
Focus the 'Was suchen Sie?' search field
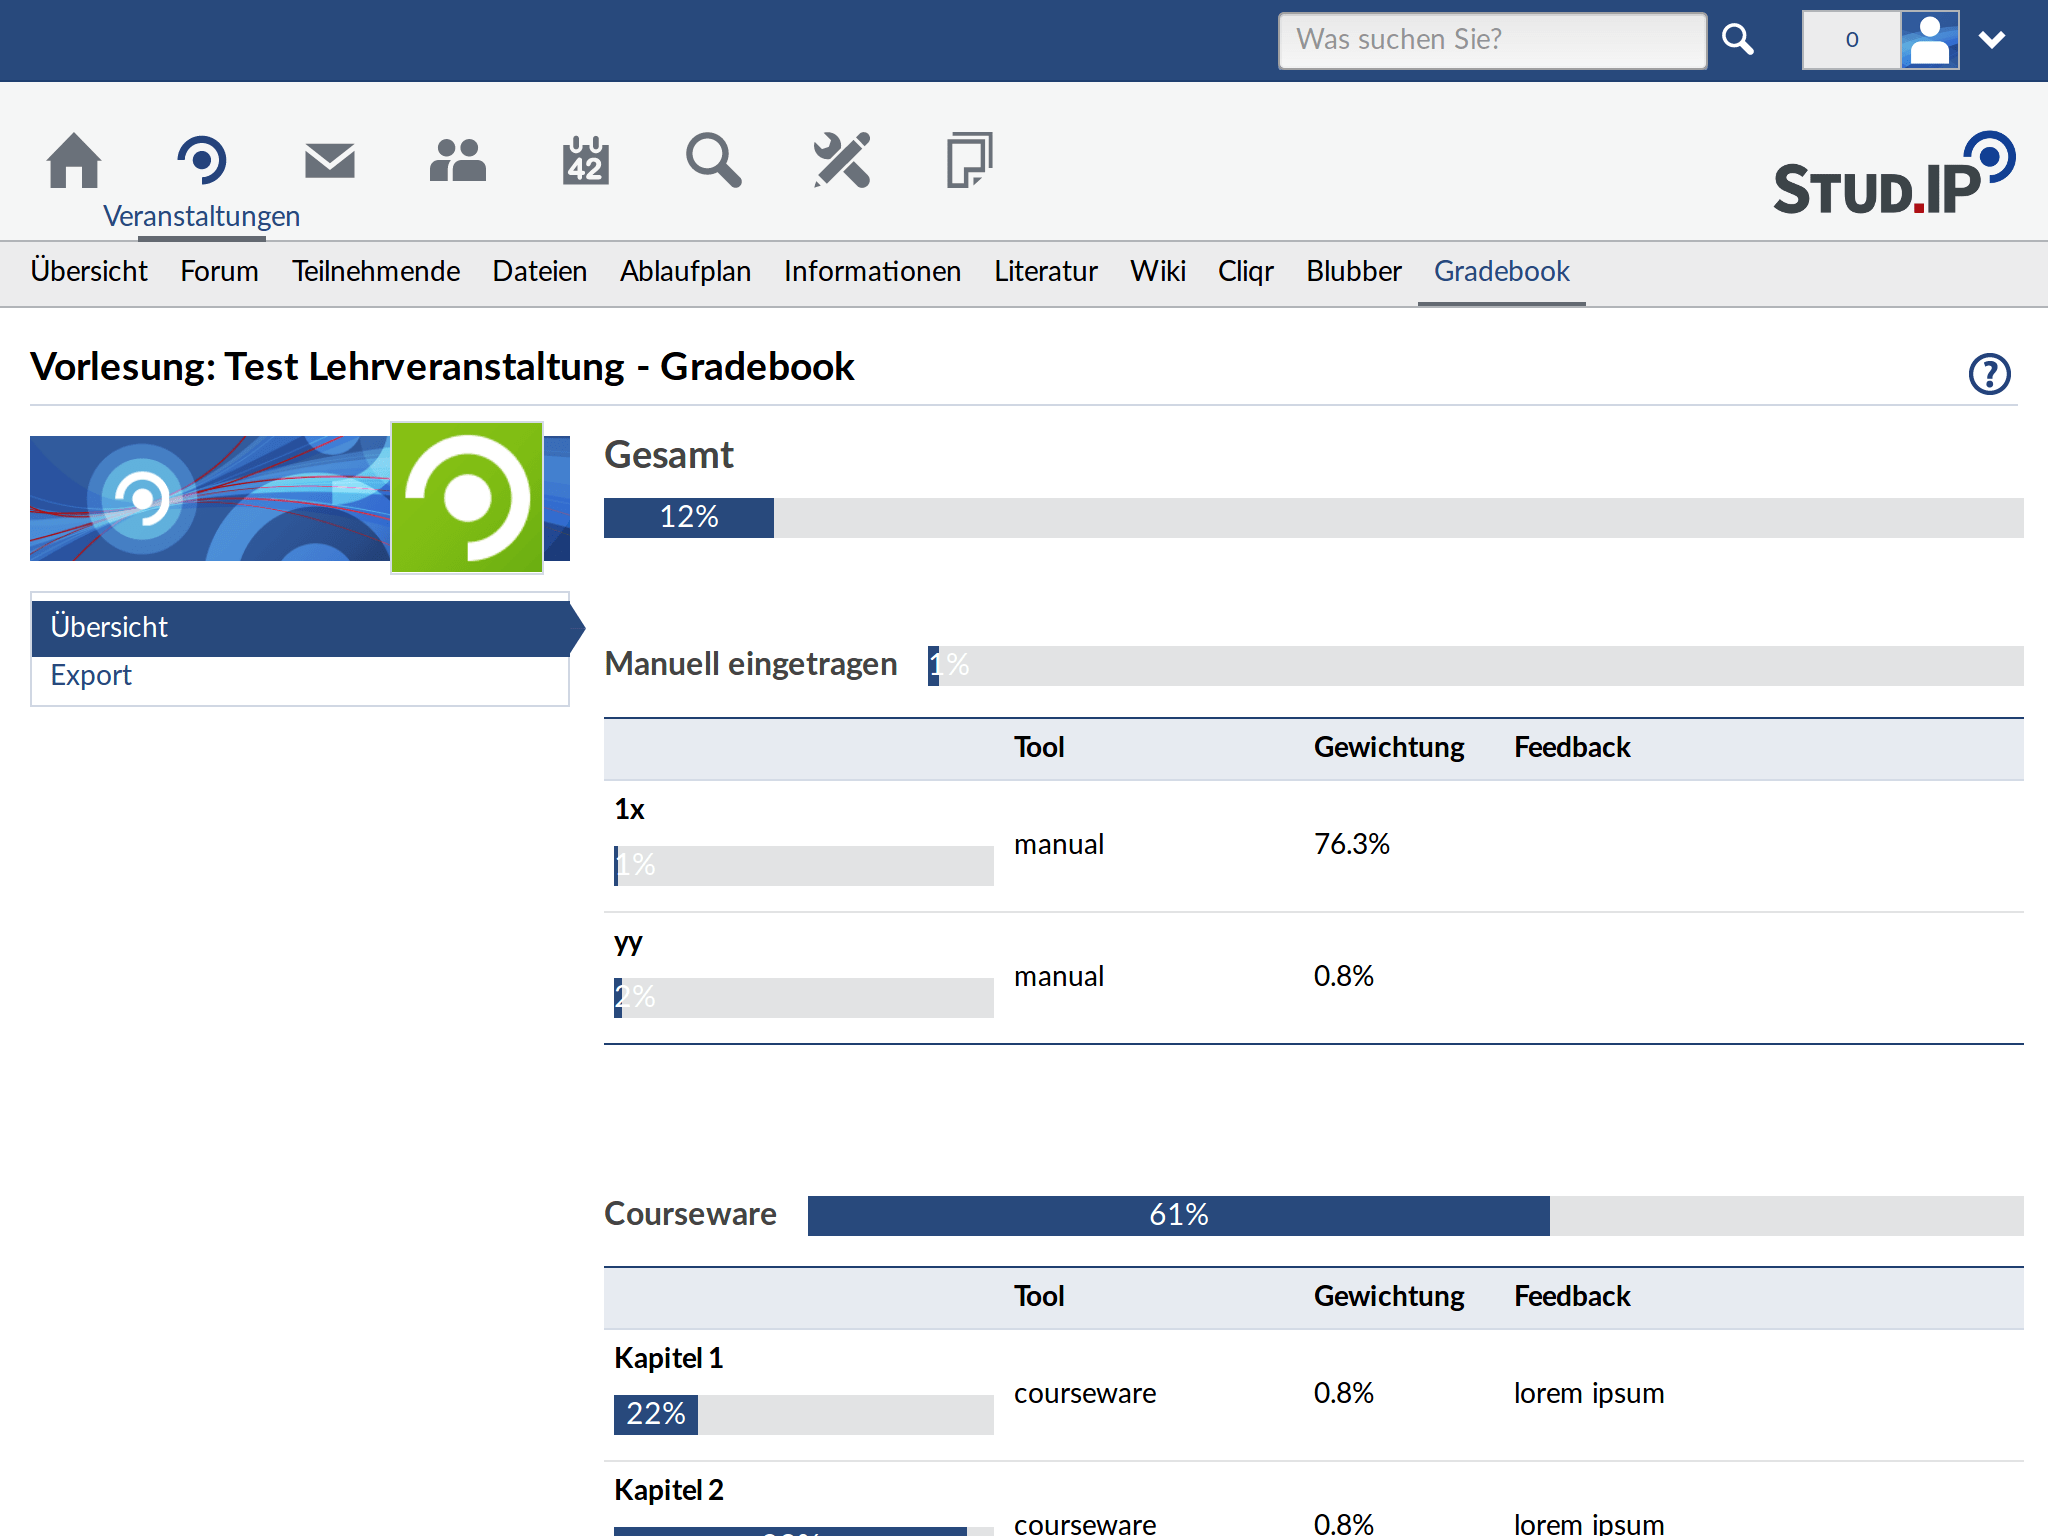tap(1492, 40)
